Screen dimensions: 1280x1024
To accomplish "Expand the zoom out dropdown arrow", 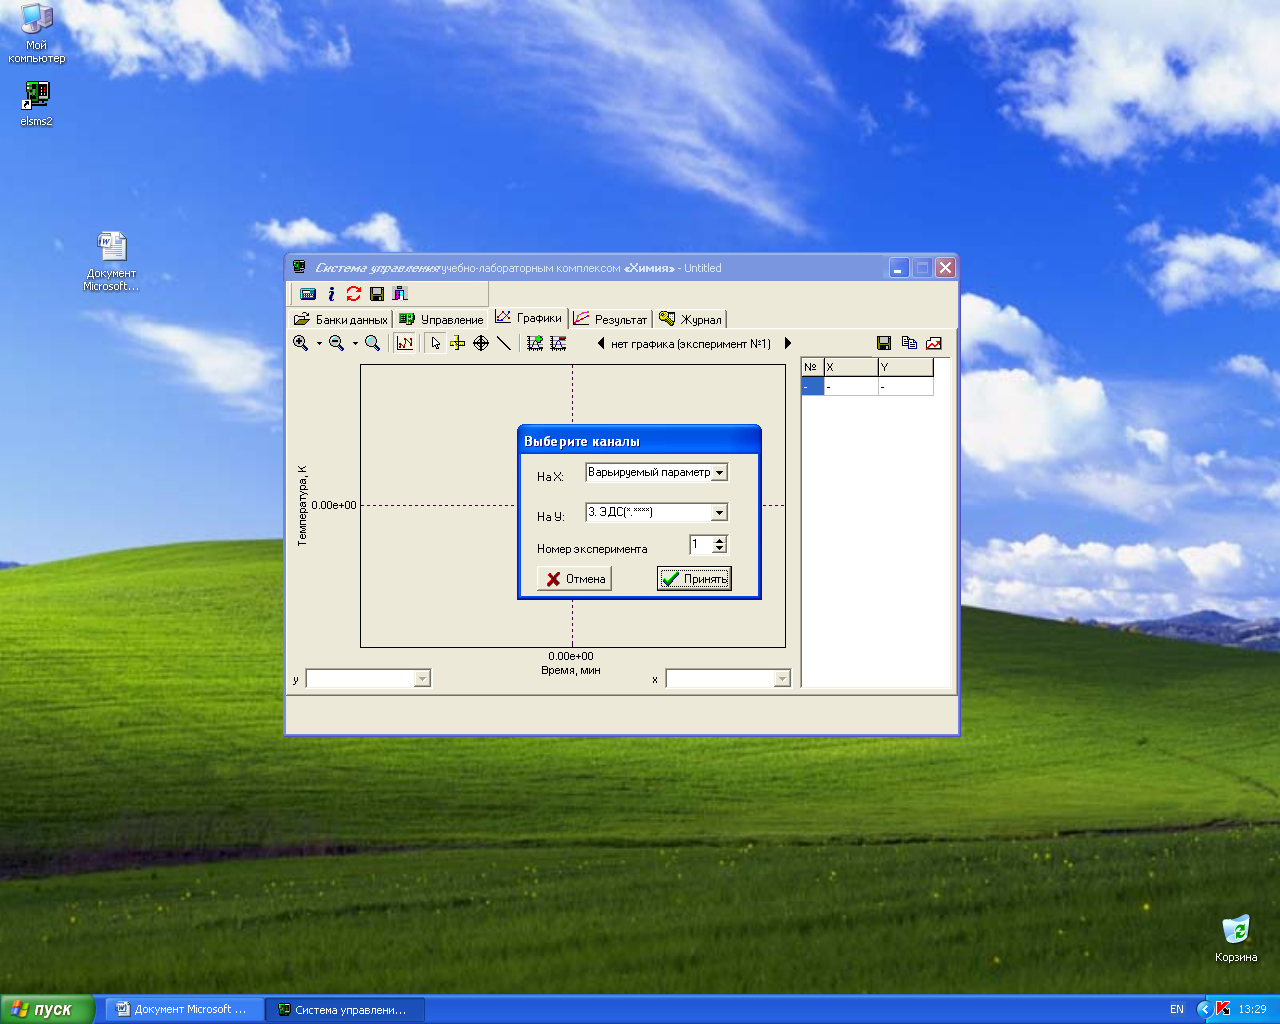I will [x=355, y=344].
